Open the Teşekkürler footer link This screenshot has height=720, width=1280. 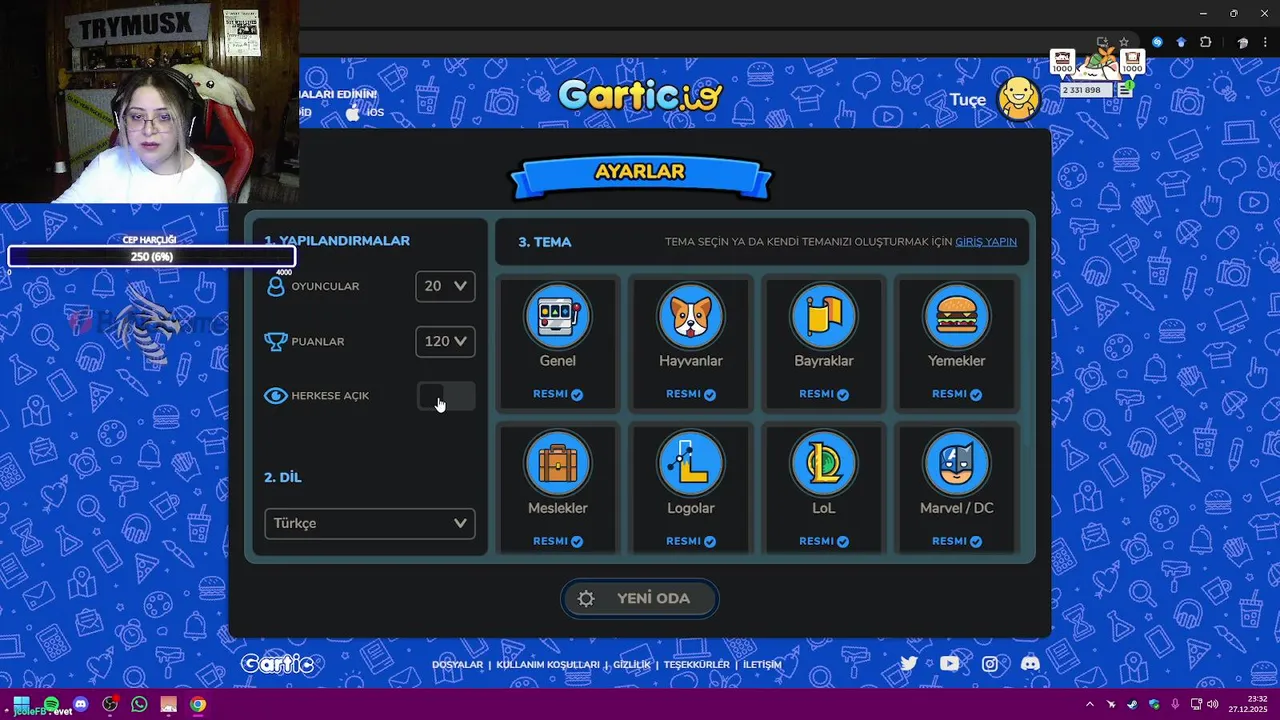pyautogui.click(x=697, y=664)
